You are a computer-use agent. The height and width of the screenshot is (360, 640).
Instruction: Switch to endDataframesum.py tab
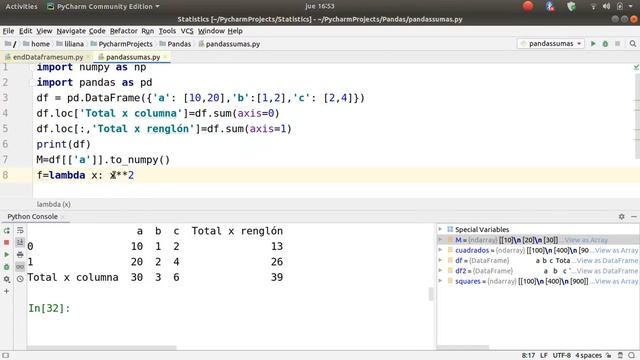point(48,57)
